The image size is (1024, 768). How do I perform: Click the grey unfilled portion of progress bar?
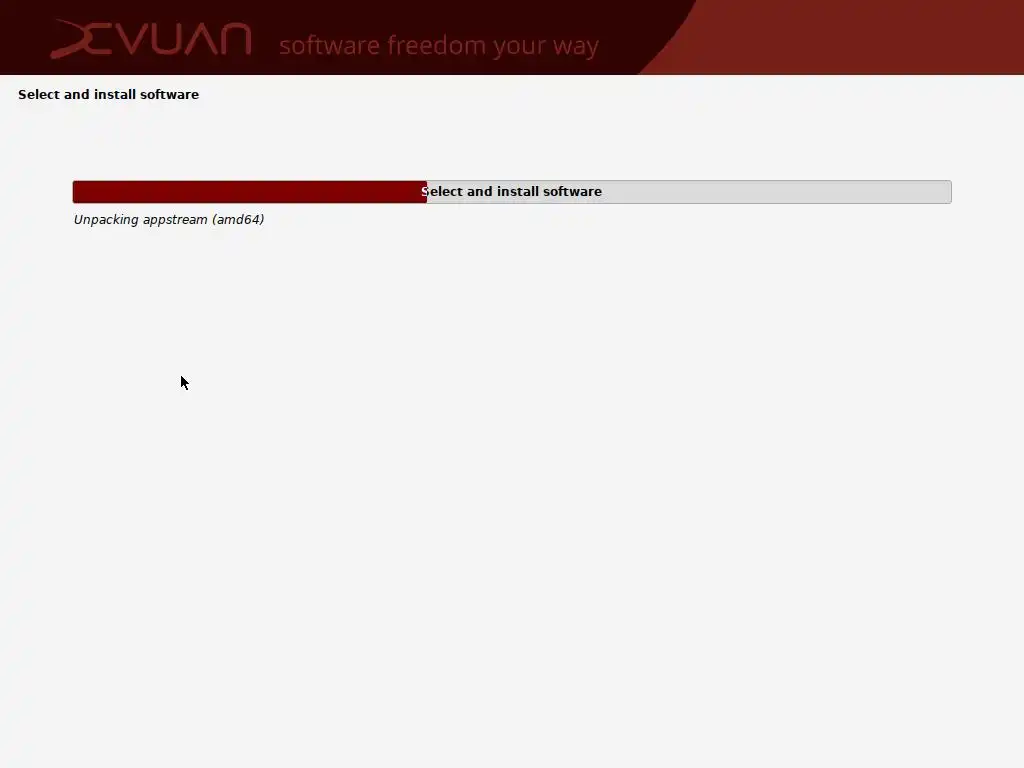[x=689, y=192]
